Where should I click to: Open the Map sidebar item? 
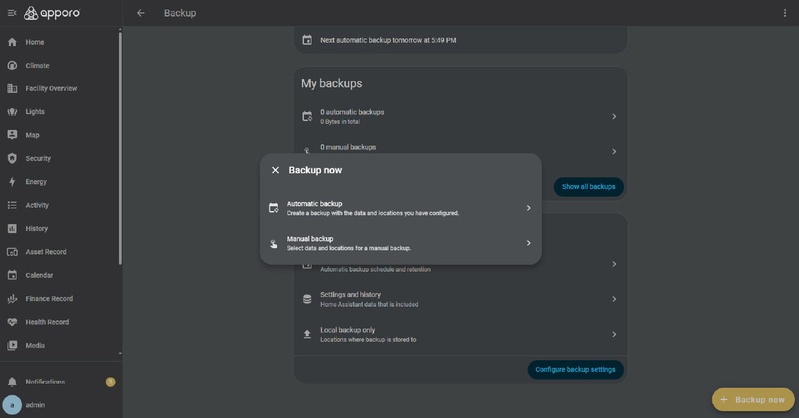pyautogui.click(x=60, y=135)
